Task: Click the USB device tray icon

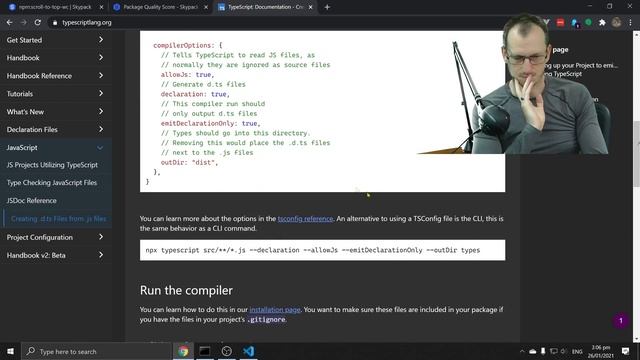Action: click(543, 351)
